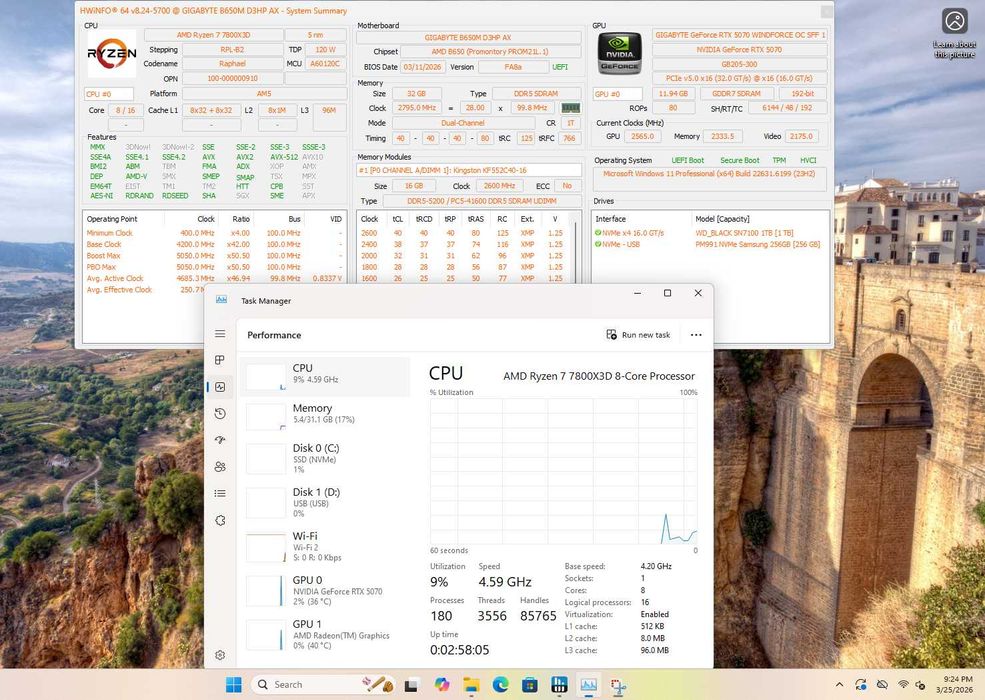Click the Wi-Fi icon in system tray
This screenshot has height=700, width=985.
pyautogui.click(x=903, y=685)
